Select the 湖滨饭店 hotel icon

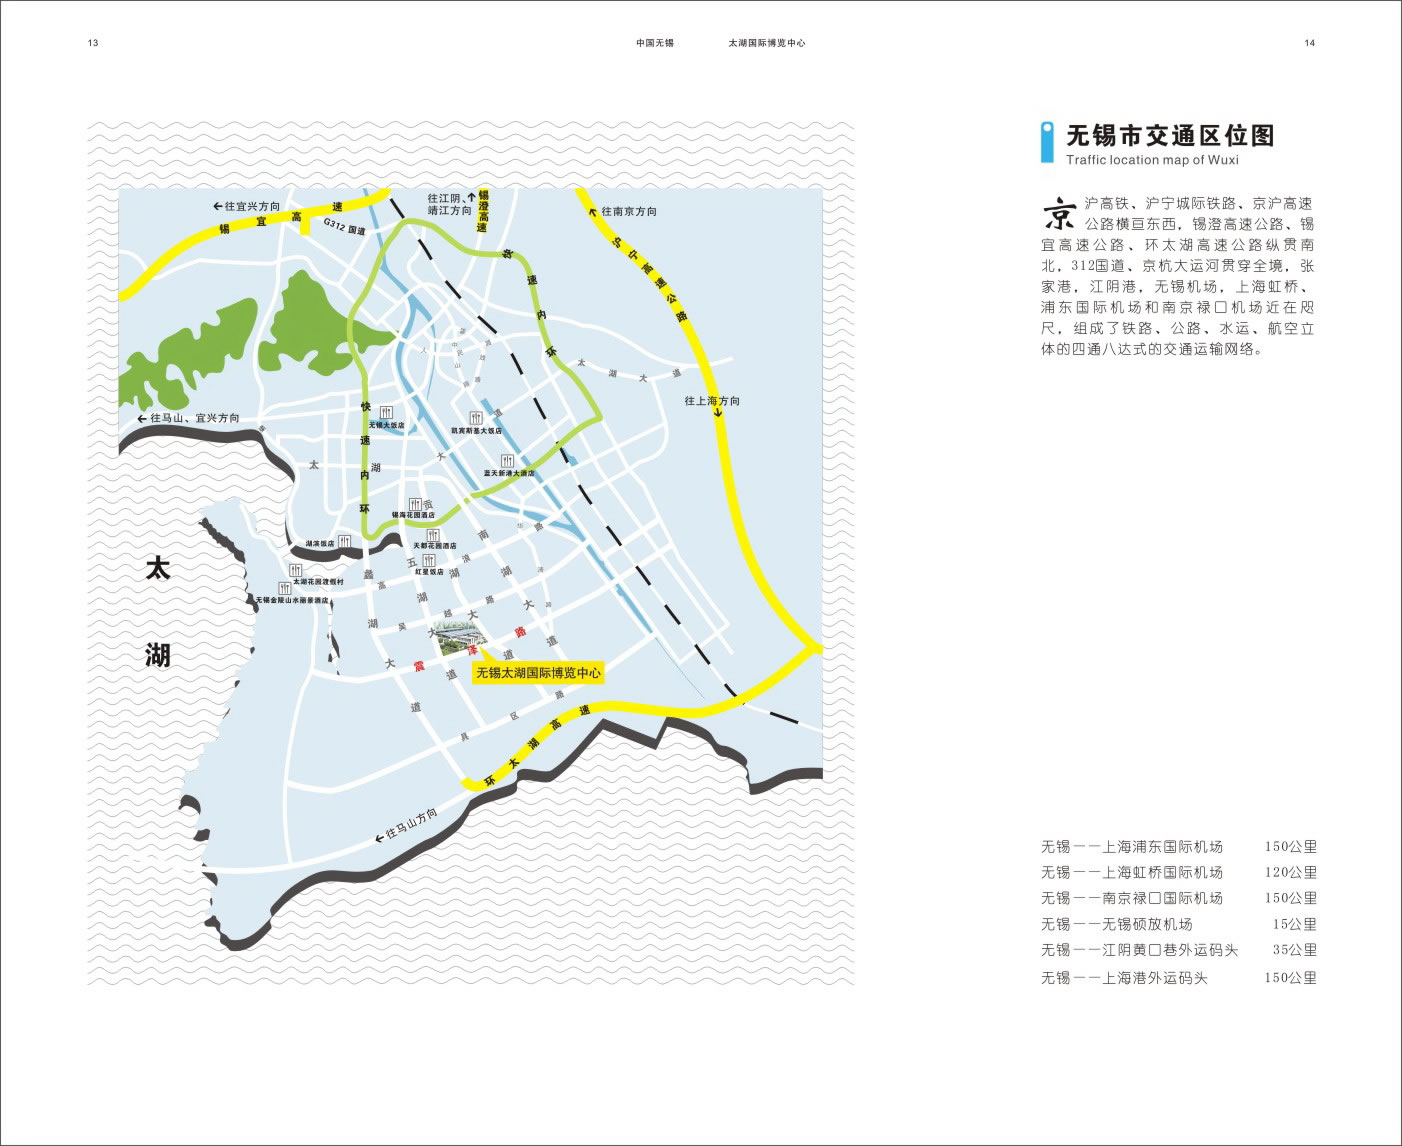click(344, 541)
